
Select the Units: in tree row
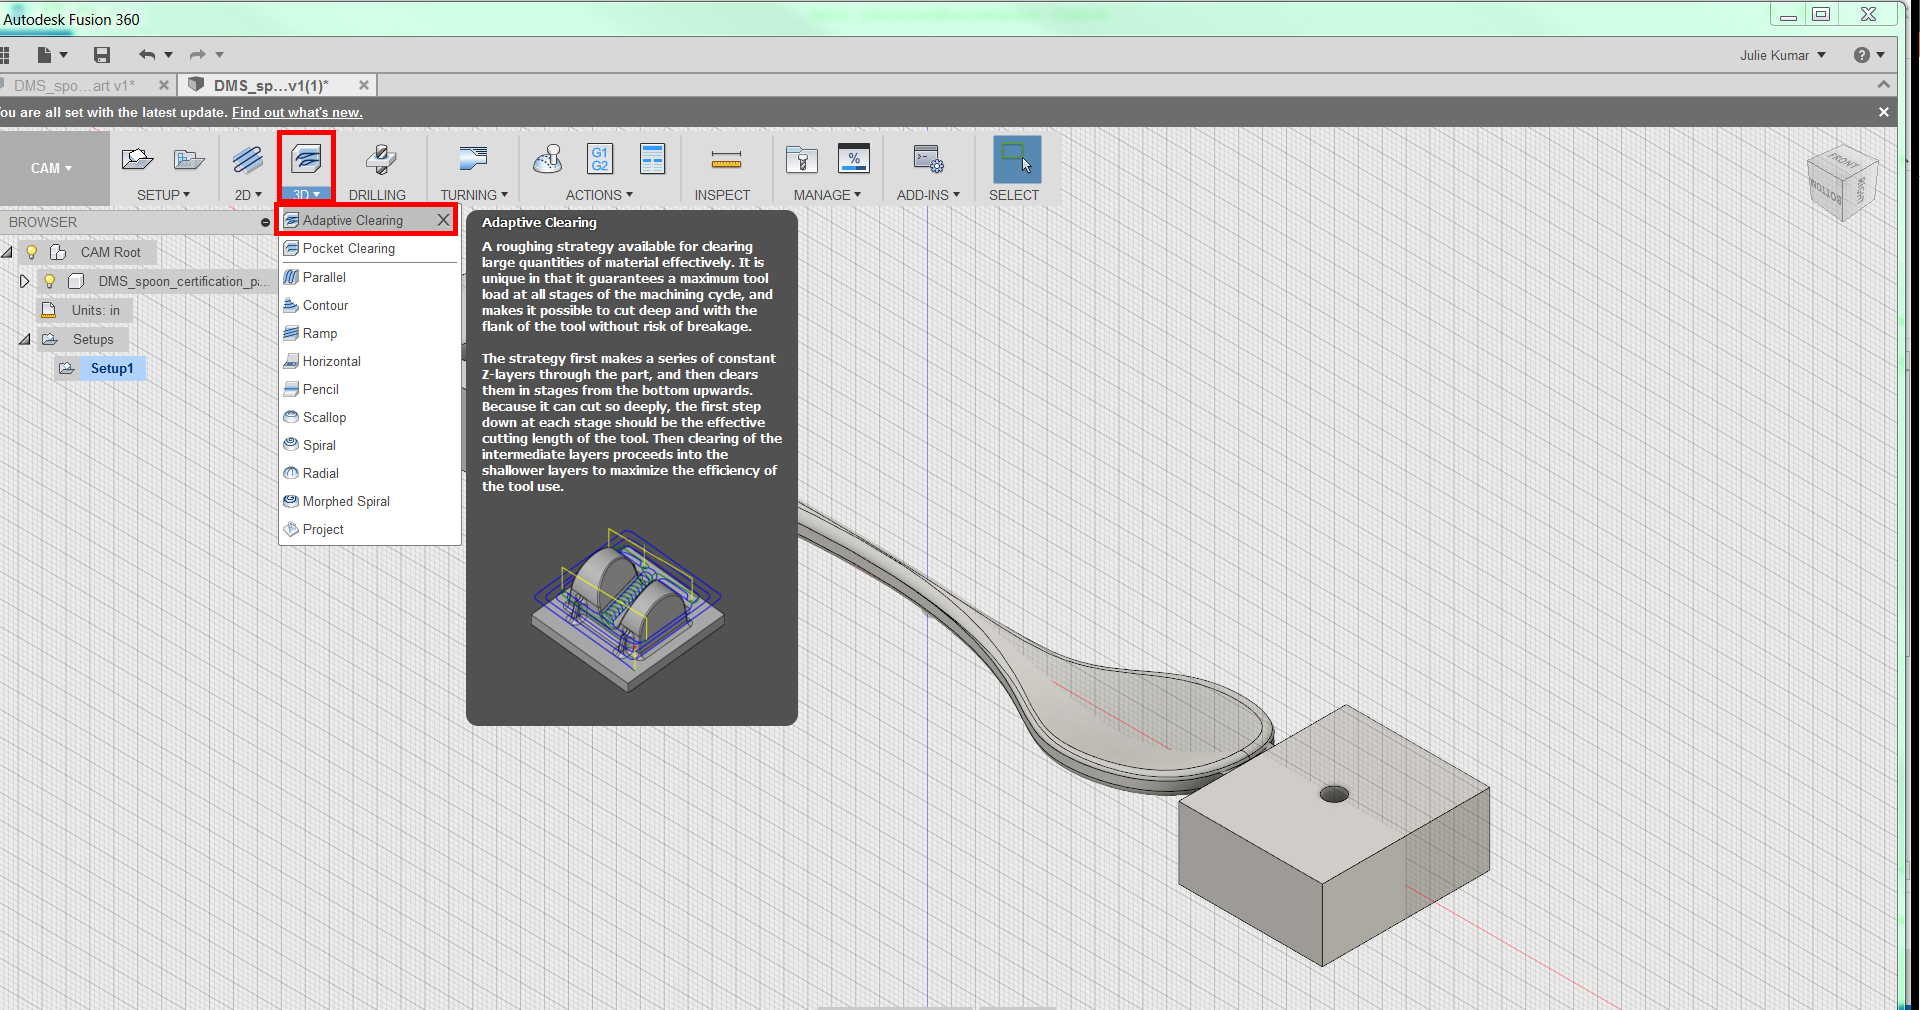click(x=95, y=310)
